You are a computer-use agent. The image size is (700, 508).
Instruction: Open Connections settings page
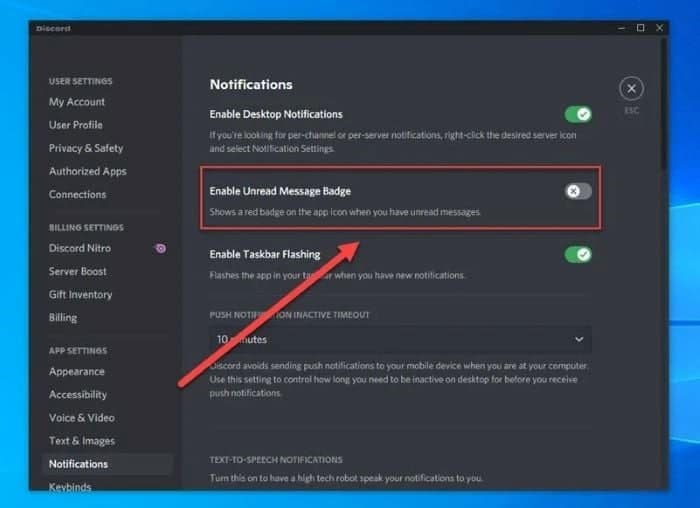point(78,195)
